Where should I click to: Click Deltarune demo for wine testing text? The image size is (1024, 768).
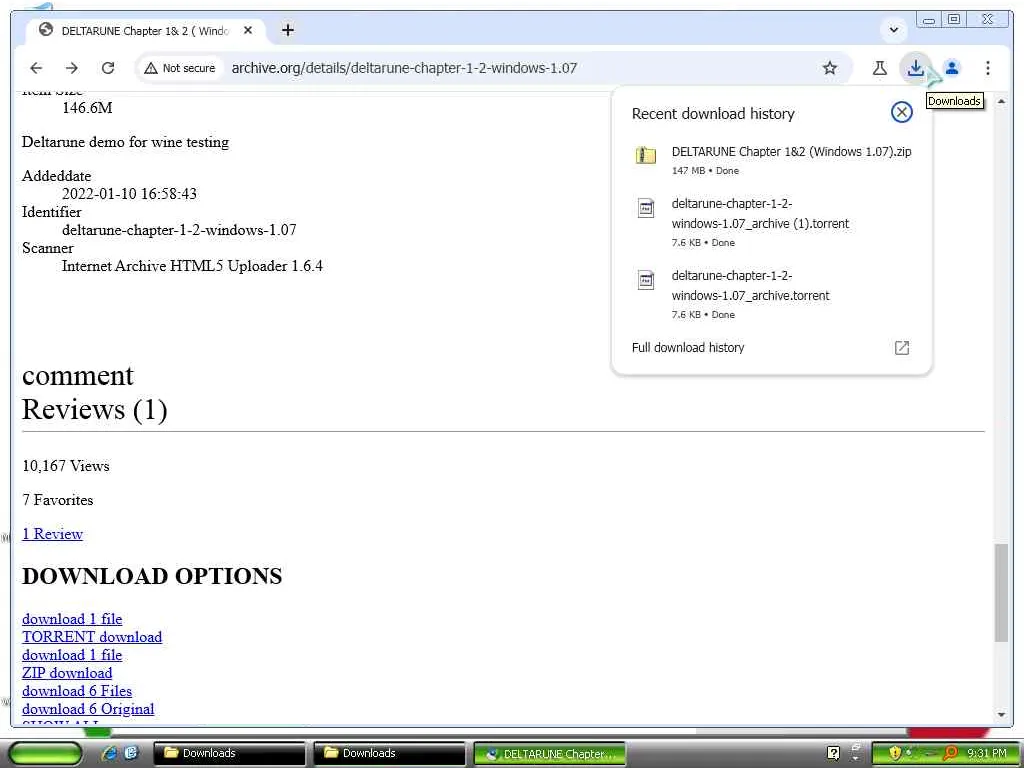[125, 142]
